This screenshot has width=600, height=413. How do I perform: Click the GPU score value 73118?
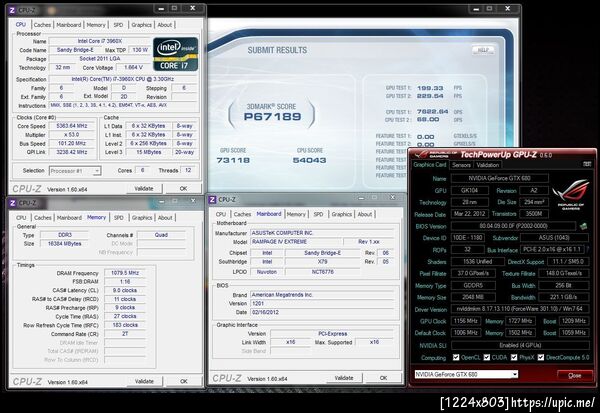[233, 160]
